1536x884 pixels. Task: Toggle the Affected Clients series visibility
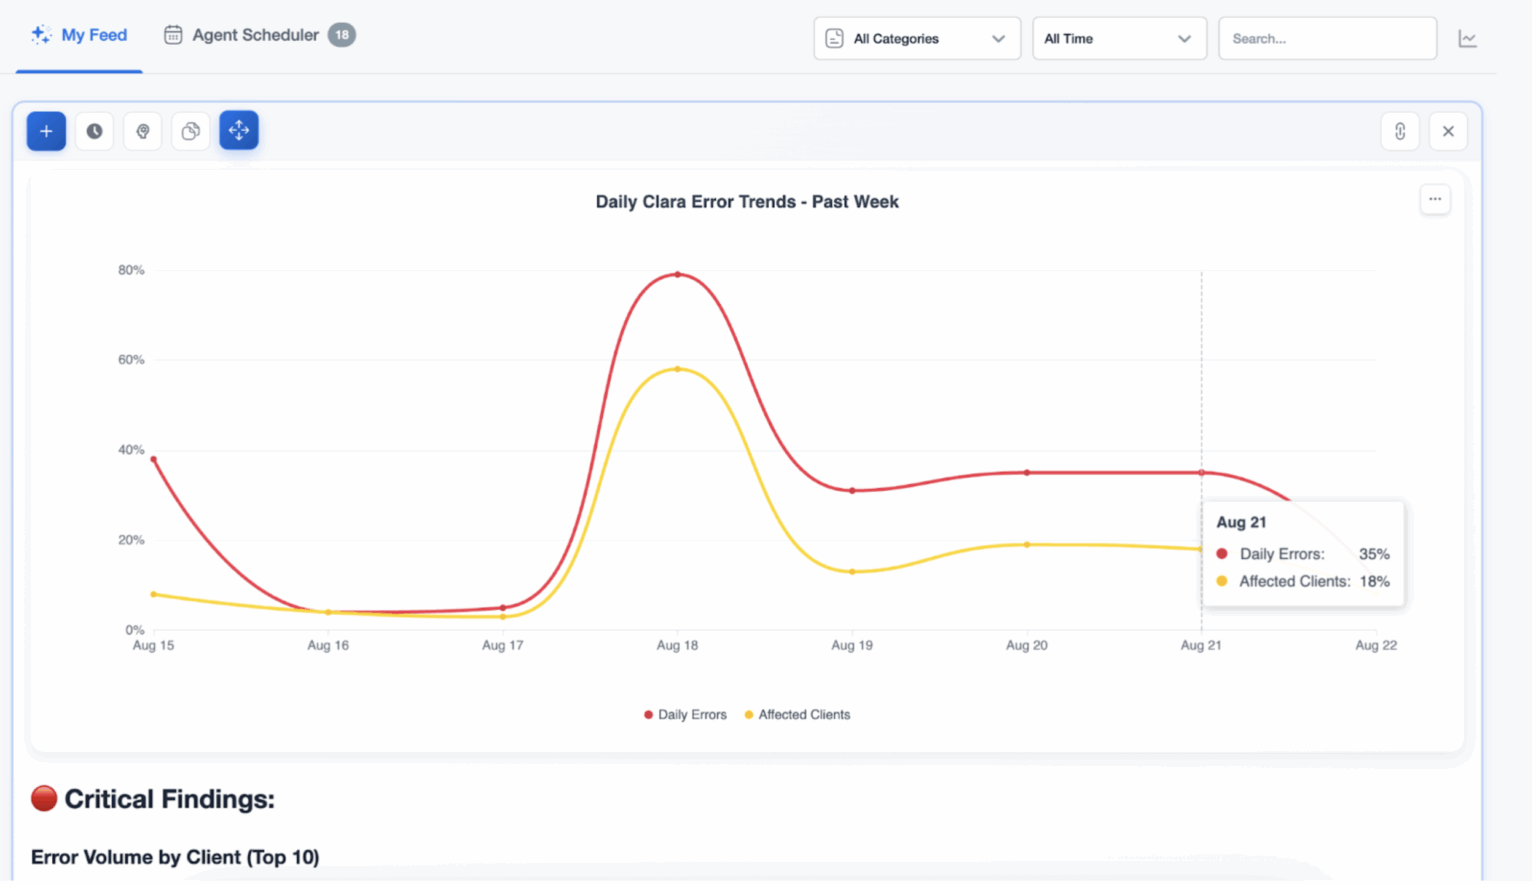(797, 714)
